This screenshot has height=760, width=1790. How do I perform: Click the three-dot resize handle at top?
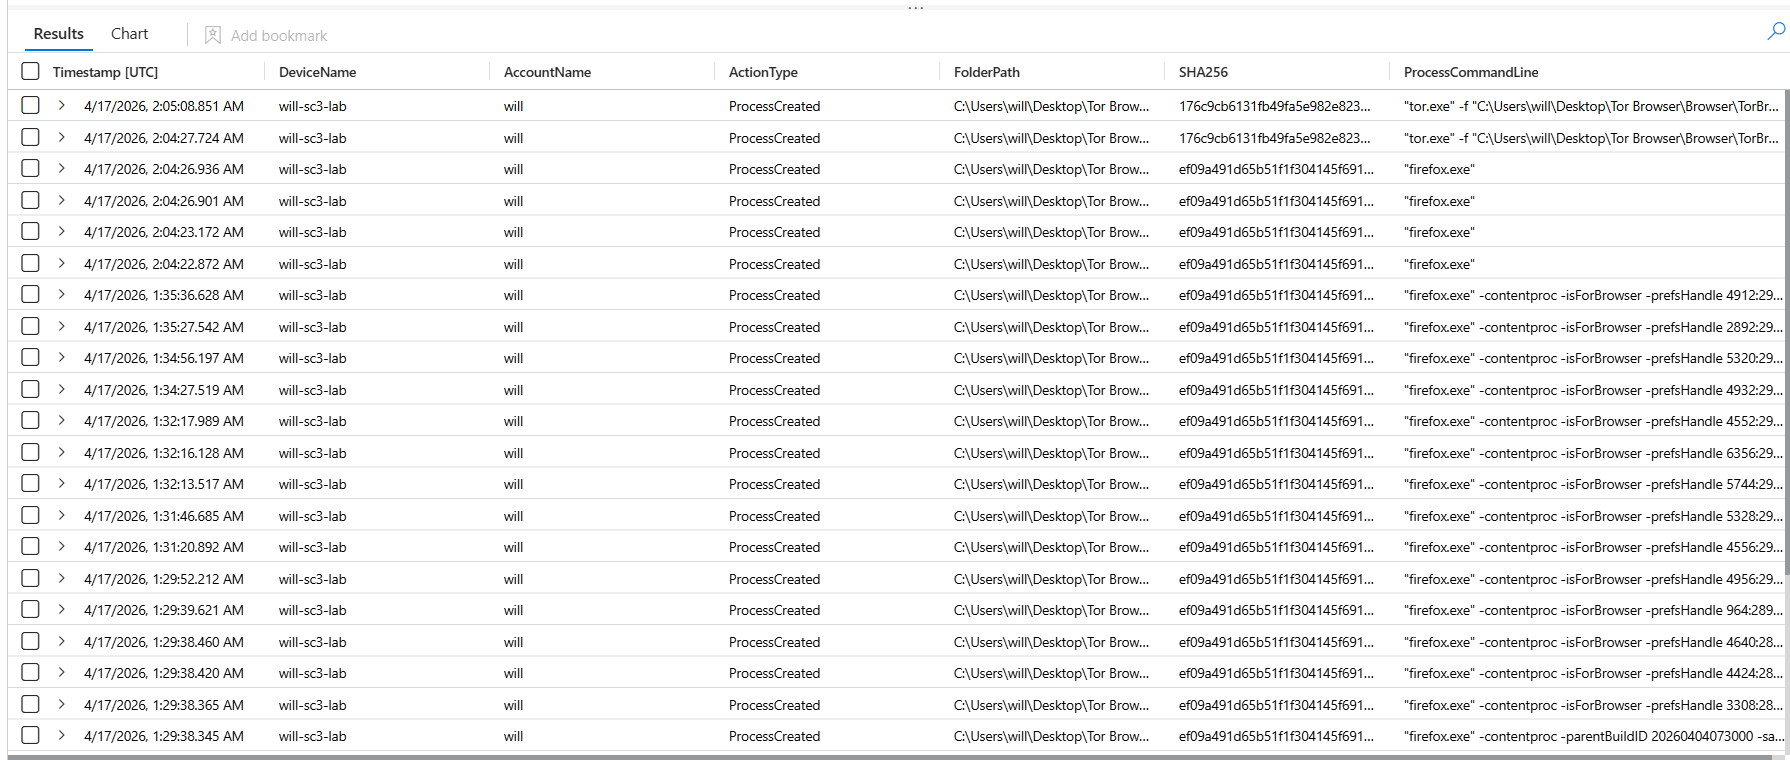coord(915,8)
